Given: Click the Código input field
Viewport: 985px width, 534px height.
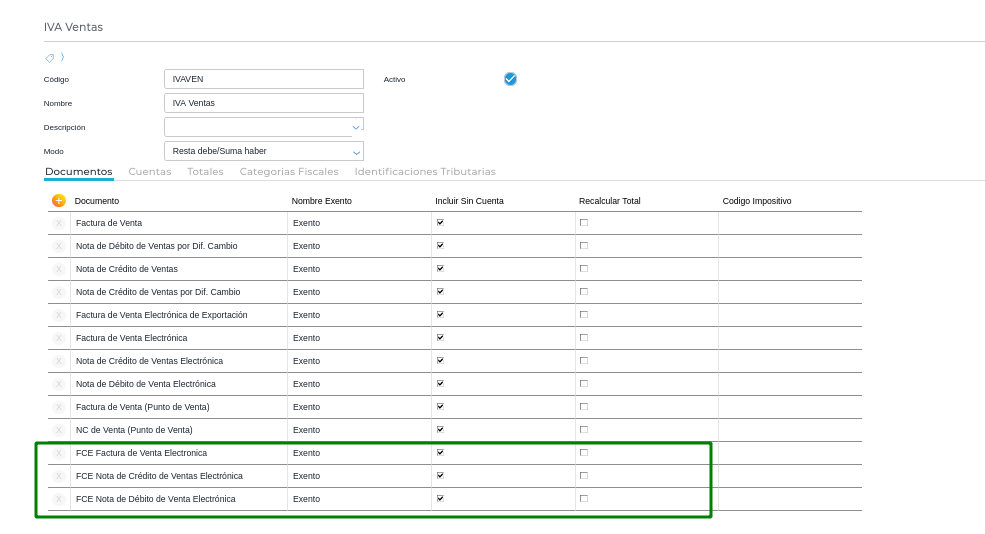Looking at the screenshot, I should click(x=263, y=79).
